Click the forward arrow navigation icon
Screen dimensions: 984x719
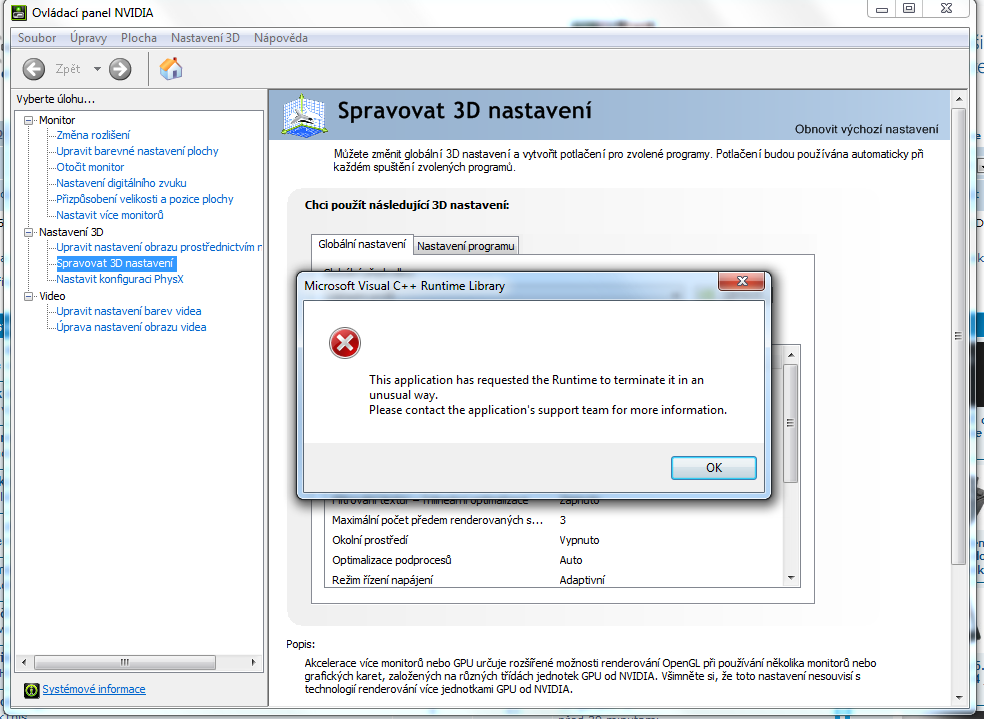click(120, 69)
